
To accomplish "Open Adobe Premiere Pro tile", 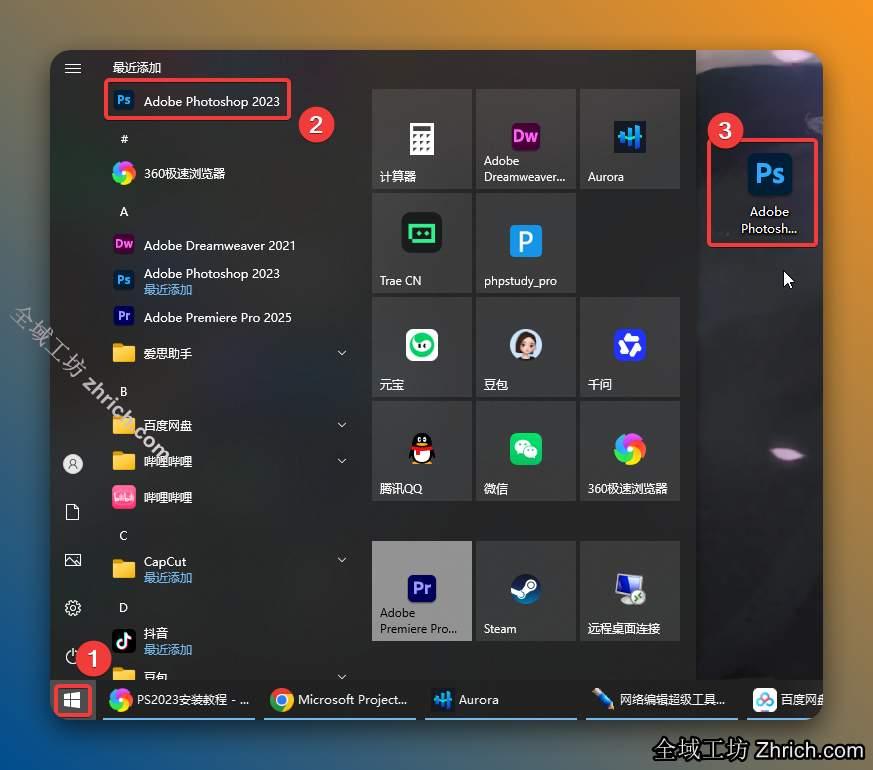I will (x=421, y=591).
